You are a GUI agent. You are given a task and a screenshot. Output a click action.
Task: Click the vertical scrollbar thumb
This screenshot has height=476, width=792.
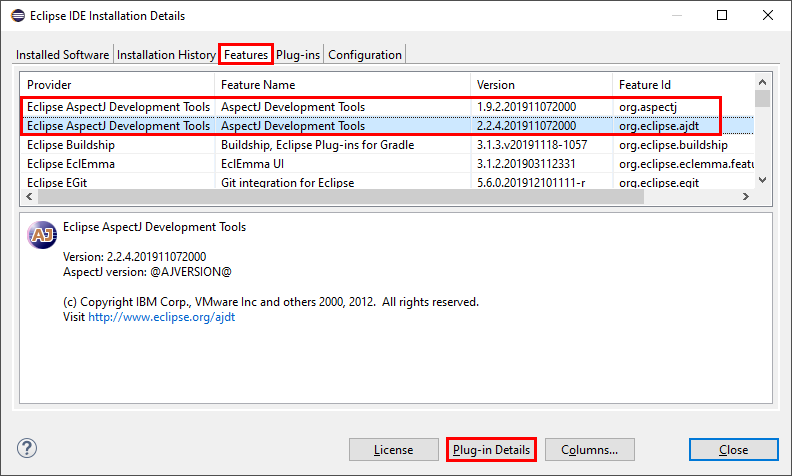pos(763,99)
